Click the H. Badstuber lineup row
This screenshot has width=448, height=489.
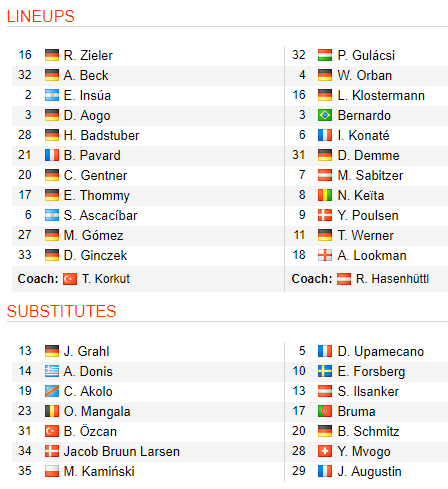click(x=148, y=135)
